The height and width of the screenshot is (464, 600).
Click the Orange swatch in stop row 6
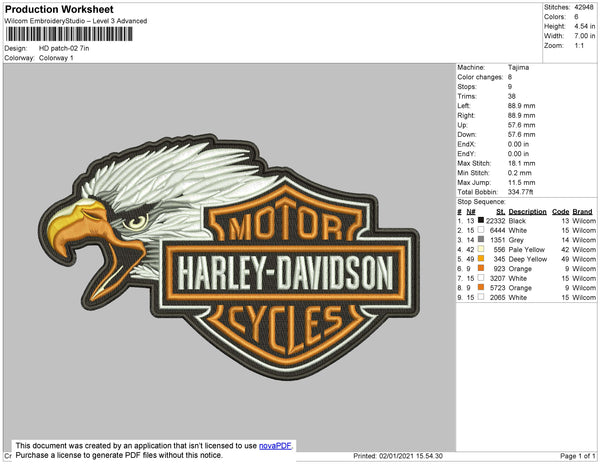coord(481,268)
